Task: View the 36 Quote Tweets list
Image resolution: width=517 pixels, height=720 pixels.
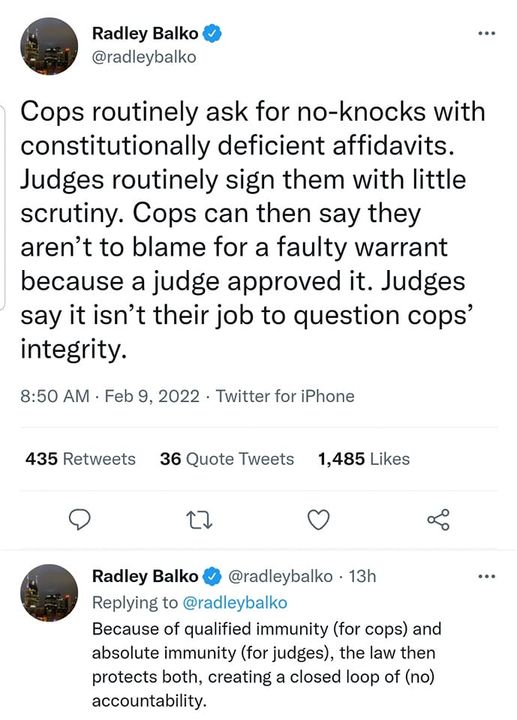Action: [x=227, y=459]
